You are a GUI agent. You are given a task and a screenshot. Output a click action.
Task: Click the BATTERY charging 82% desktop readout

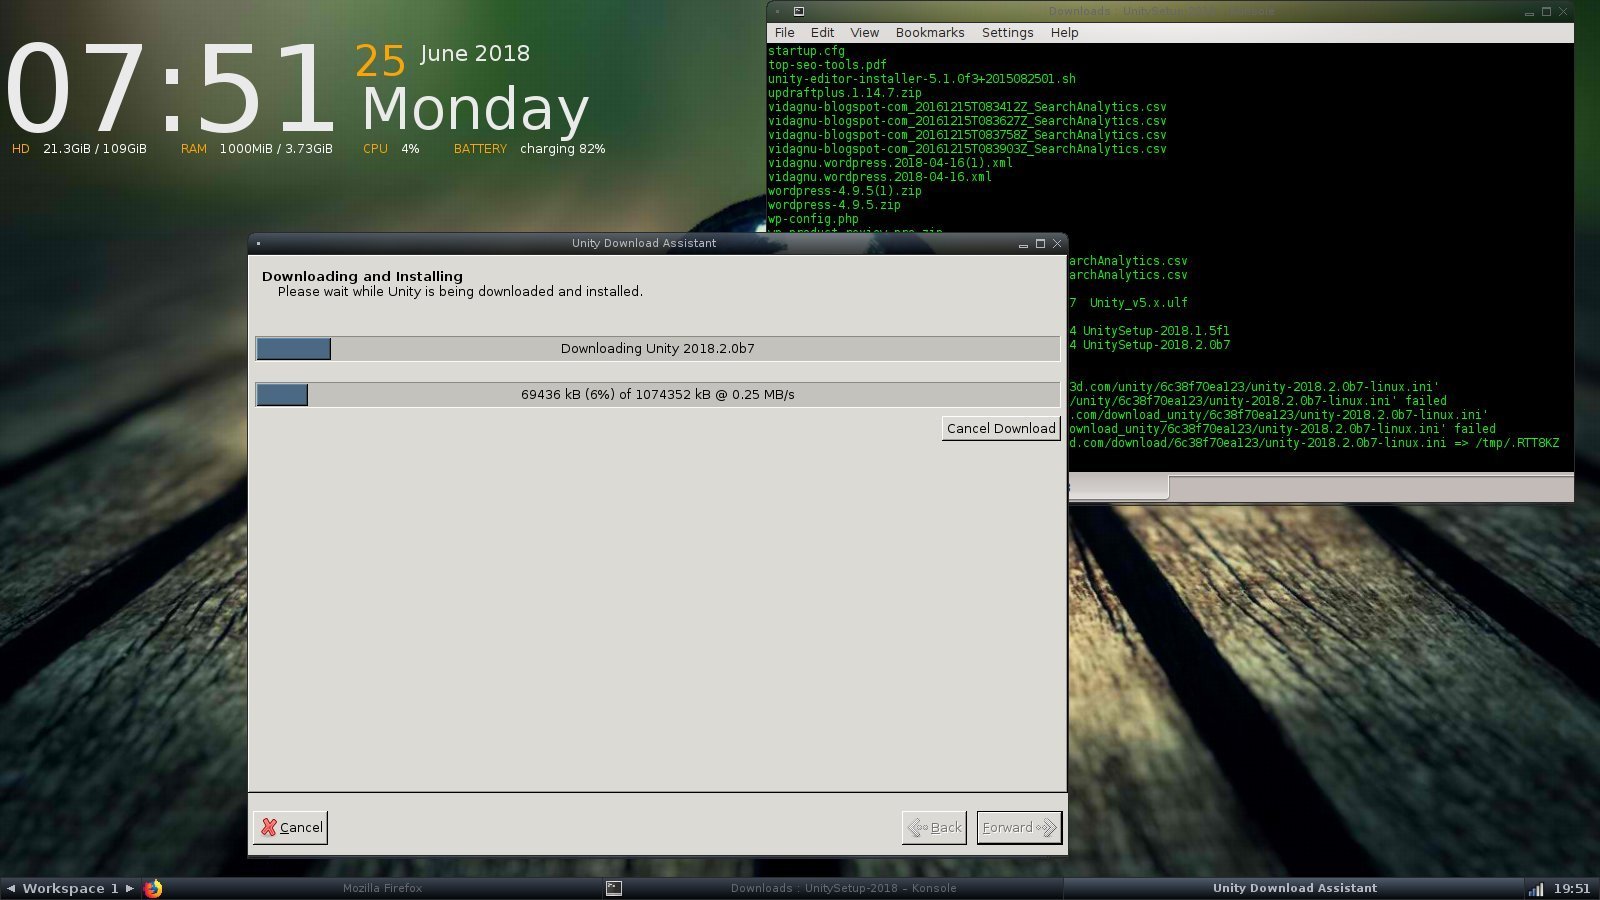tap(529, 149)
